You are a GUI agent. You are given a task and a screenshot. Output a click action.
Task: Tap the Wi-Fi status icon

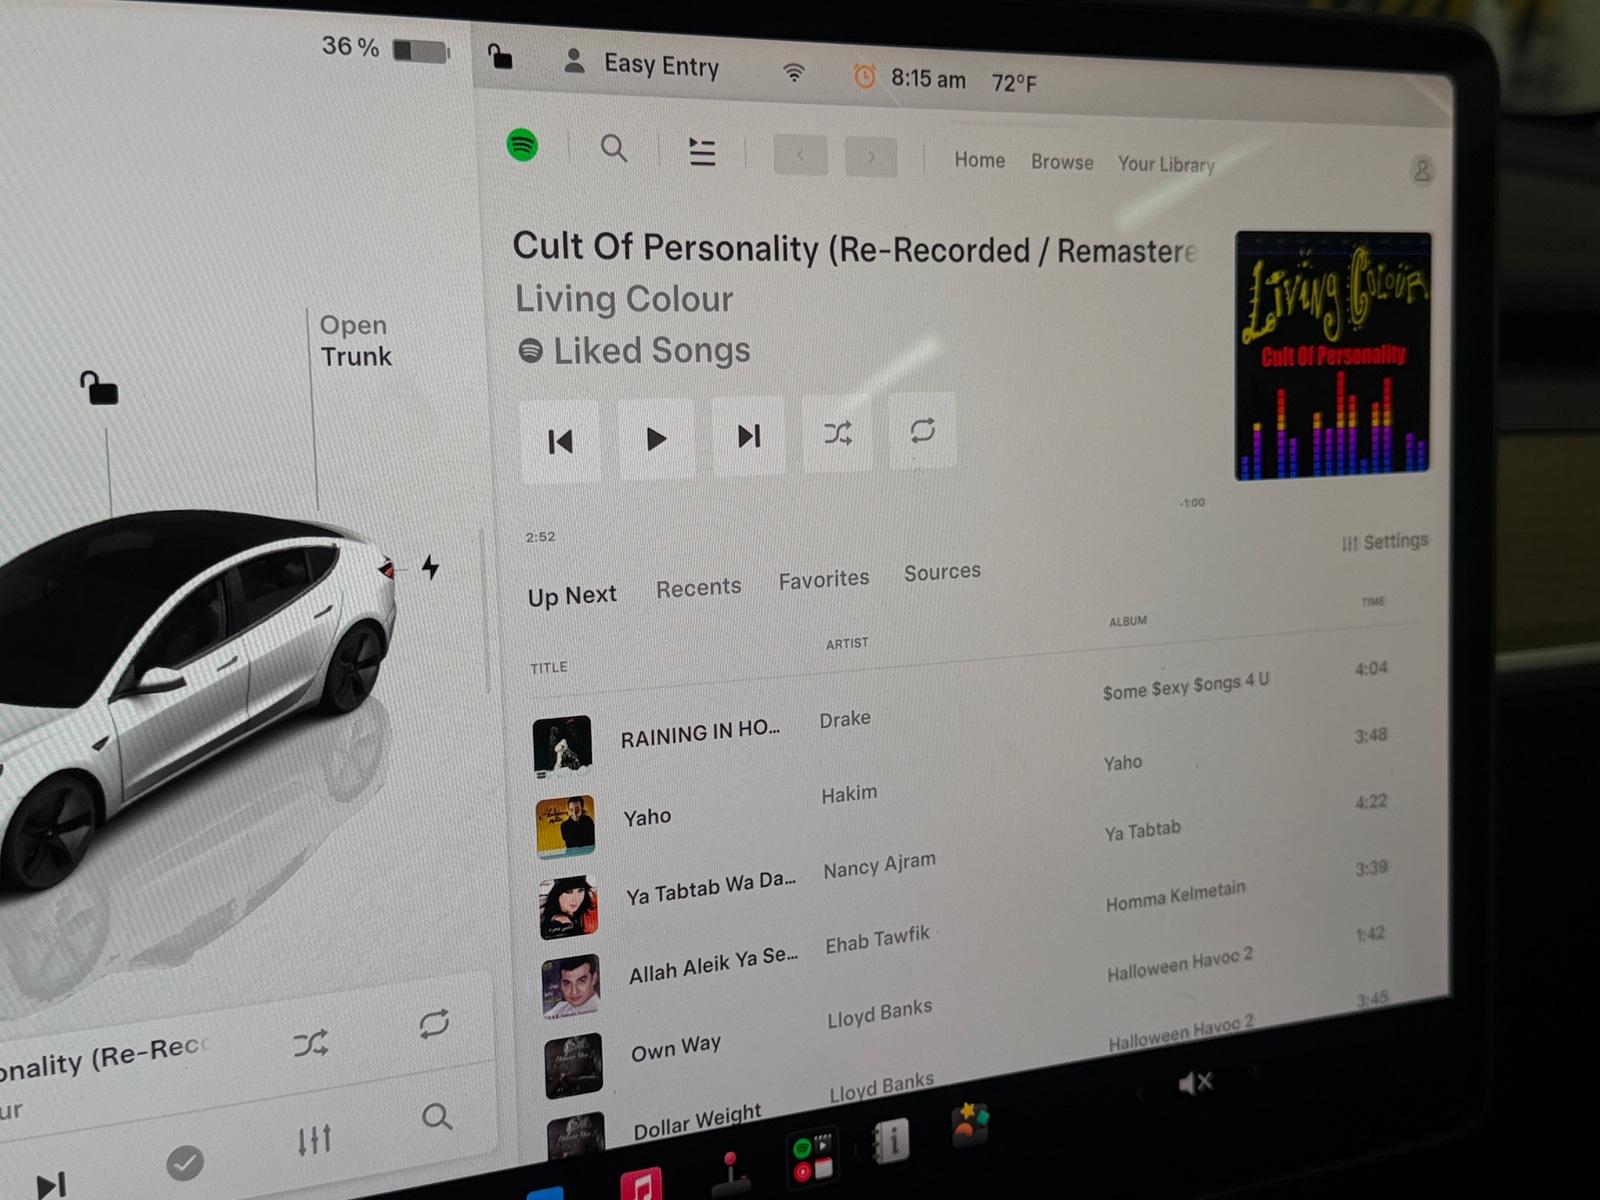pyautogui.click(x=793, y=72)
